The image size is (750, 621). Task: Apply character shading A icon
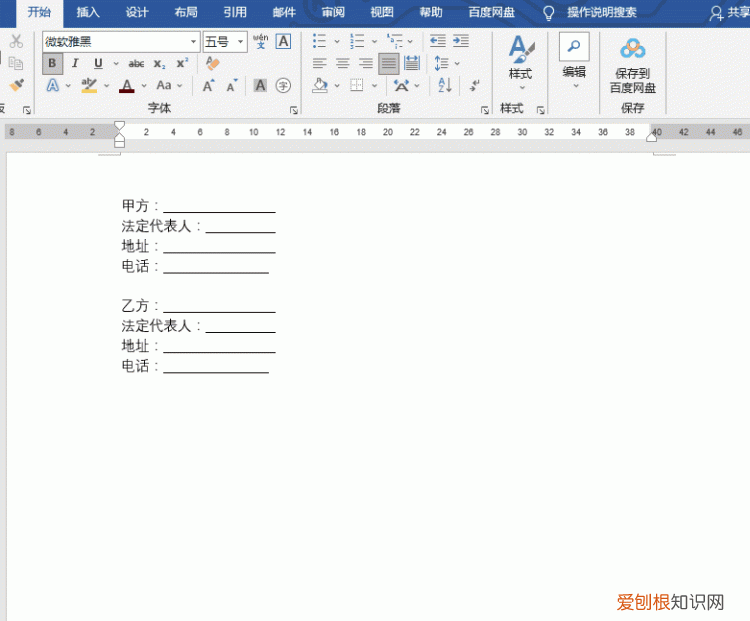260,86
